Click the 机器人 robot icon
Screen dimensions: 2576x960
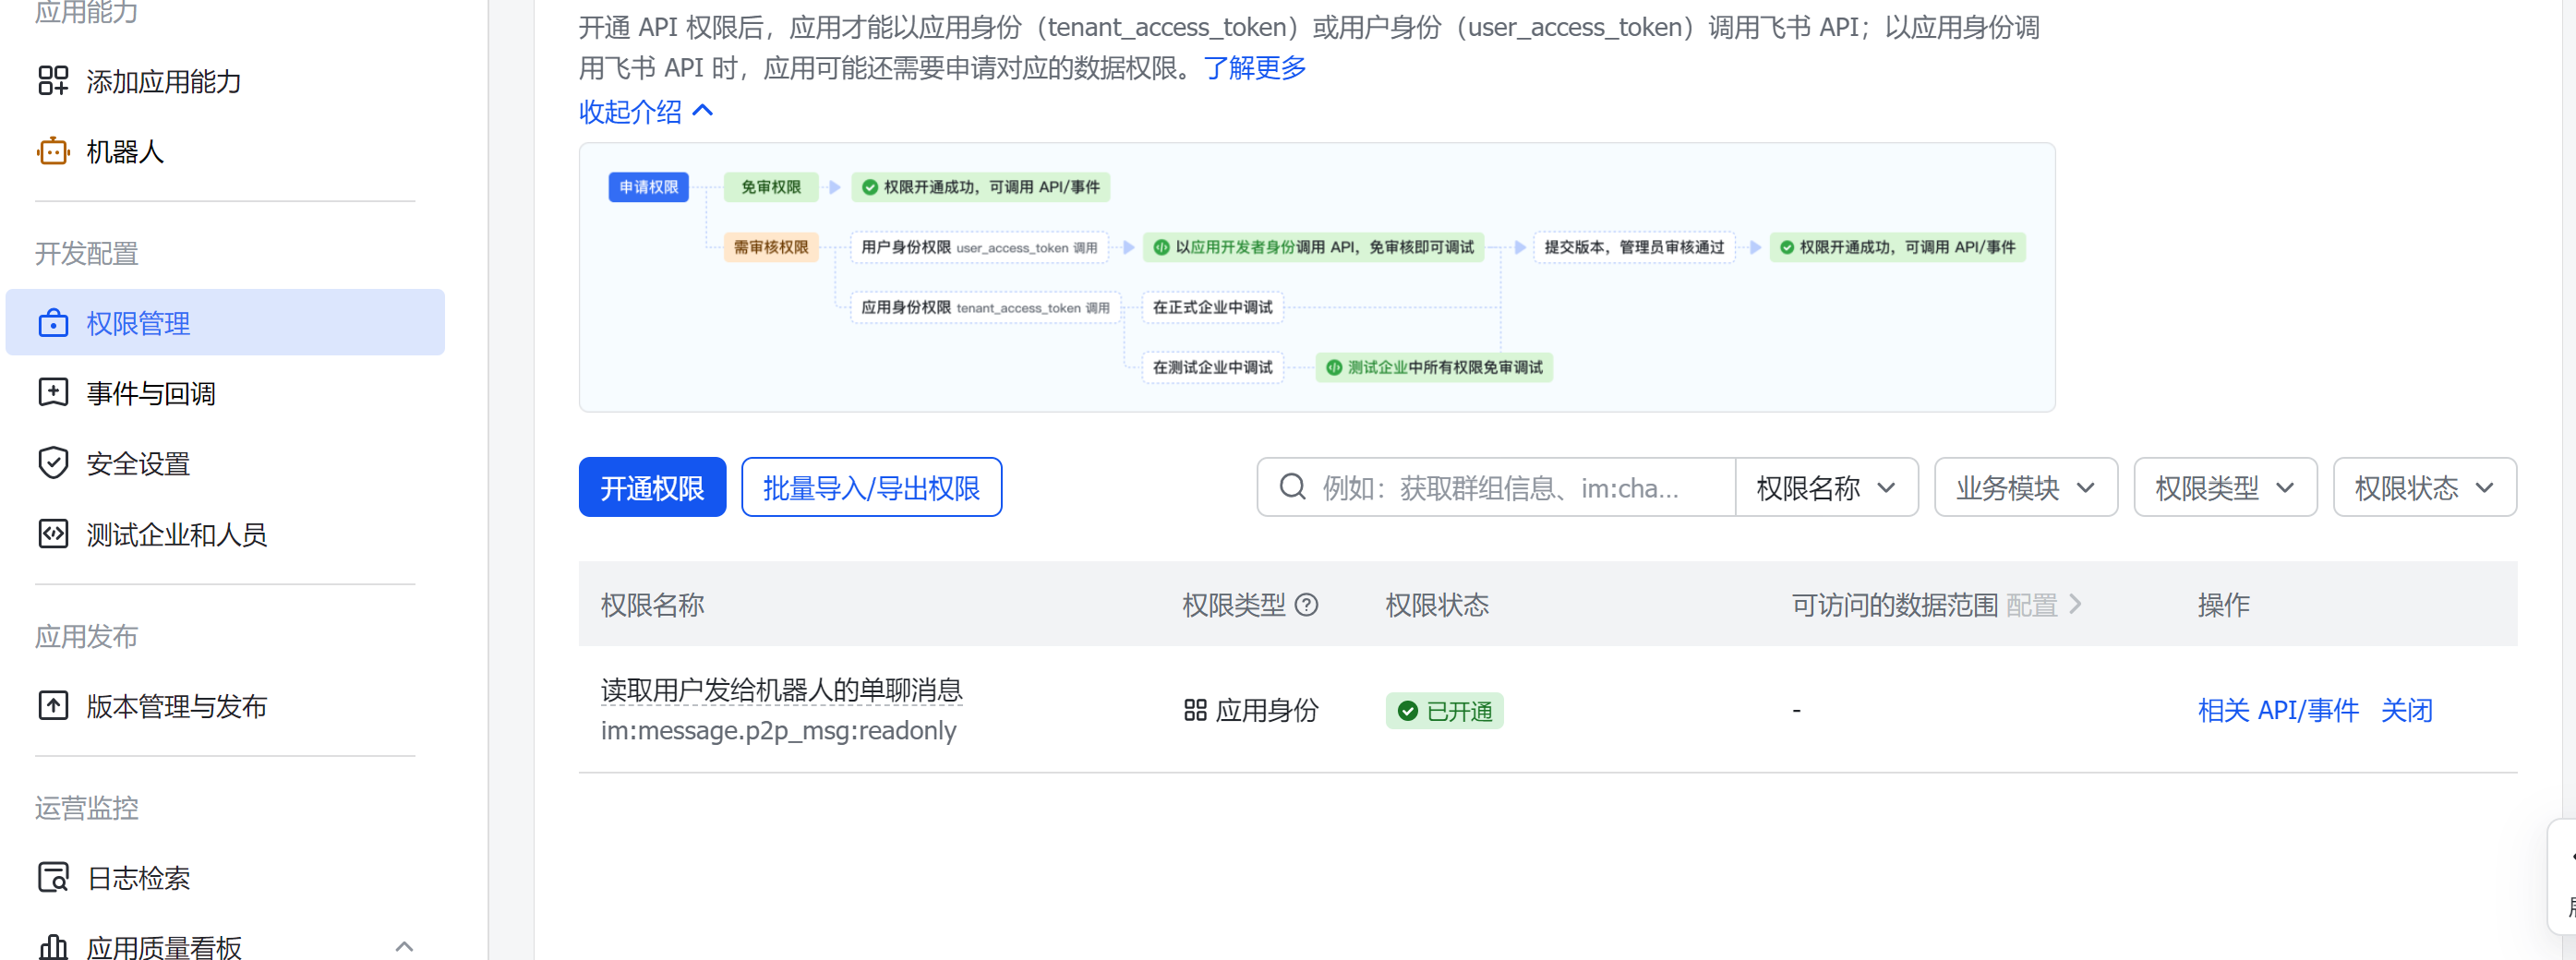pyautogui.click(x=53, y=152)
